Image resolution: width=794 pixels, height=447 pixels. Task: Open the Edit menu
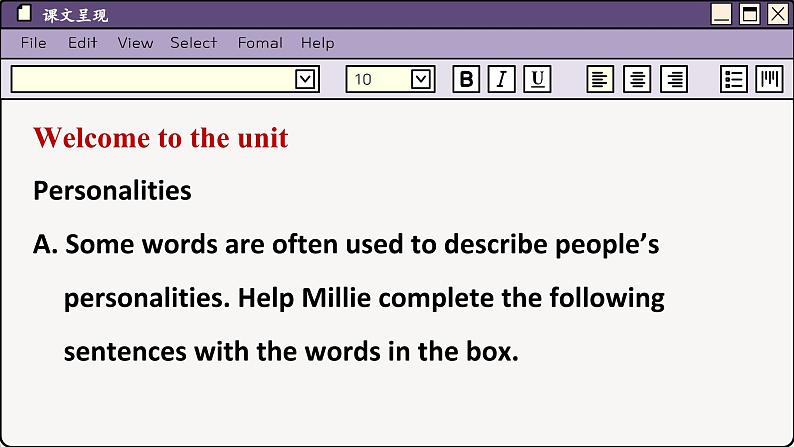83,43
